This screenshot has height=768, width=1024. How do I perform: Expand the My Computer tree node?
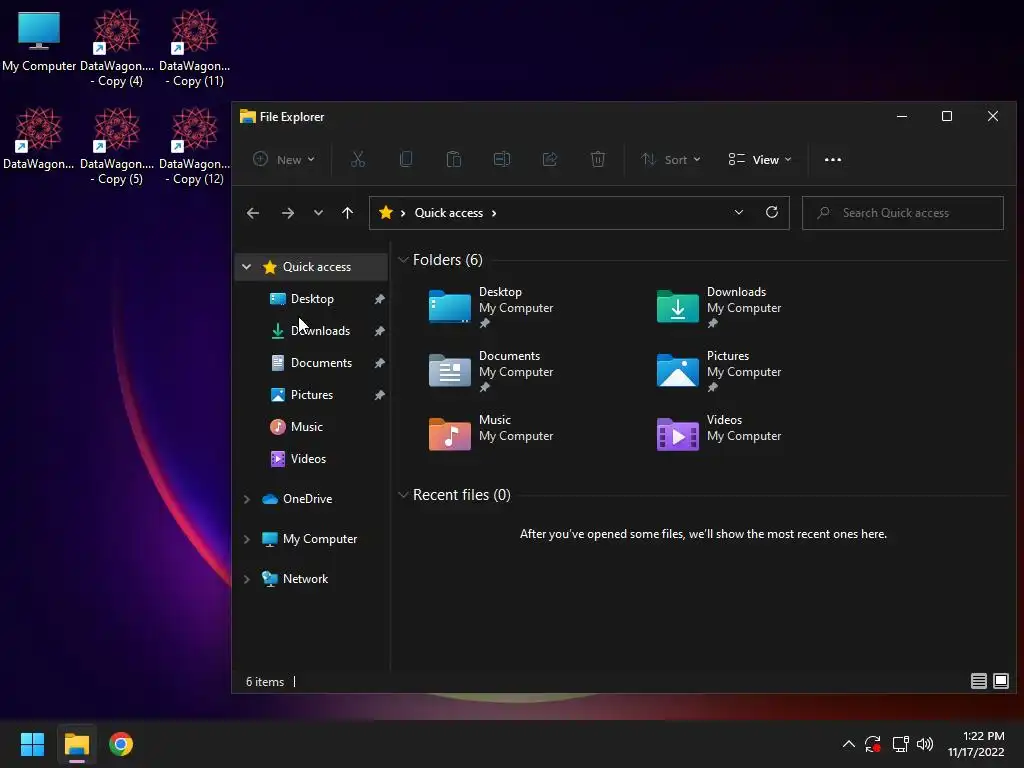click(x=246, y=539)
